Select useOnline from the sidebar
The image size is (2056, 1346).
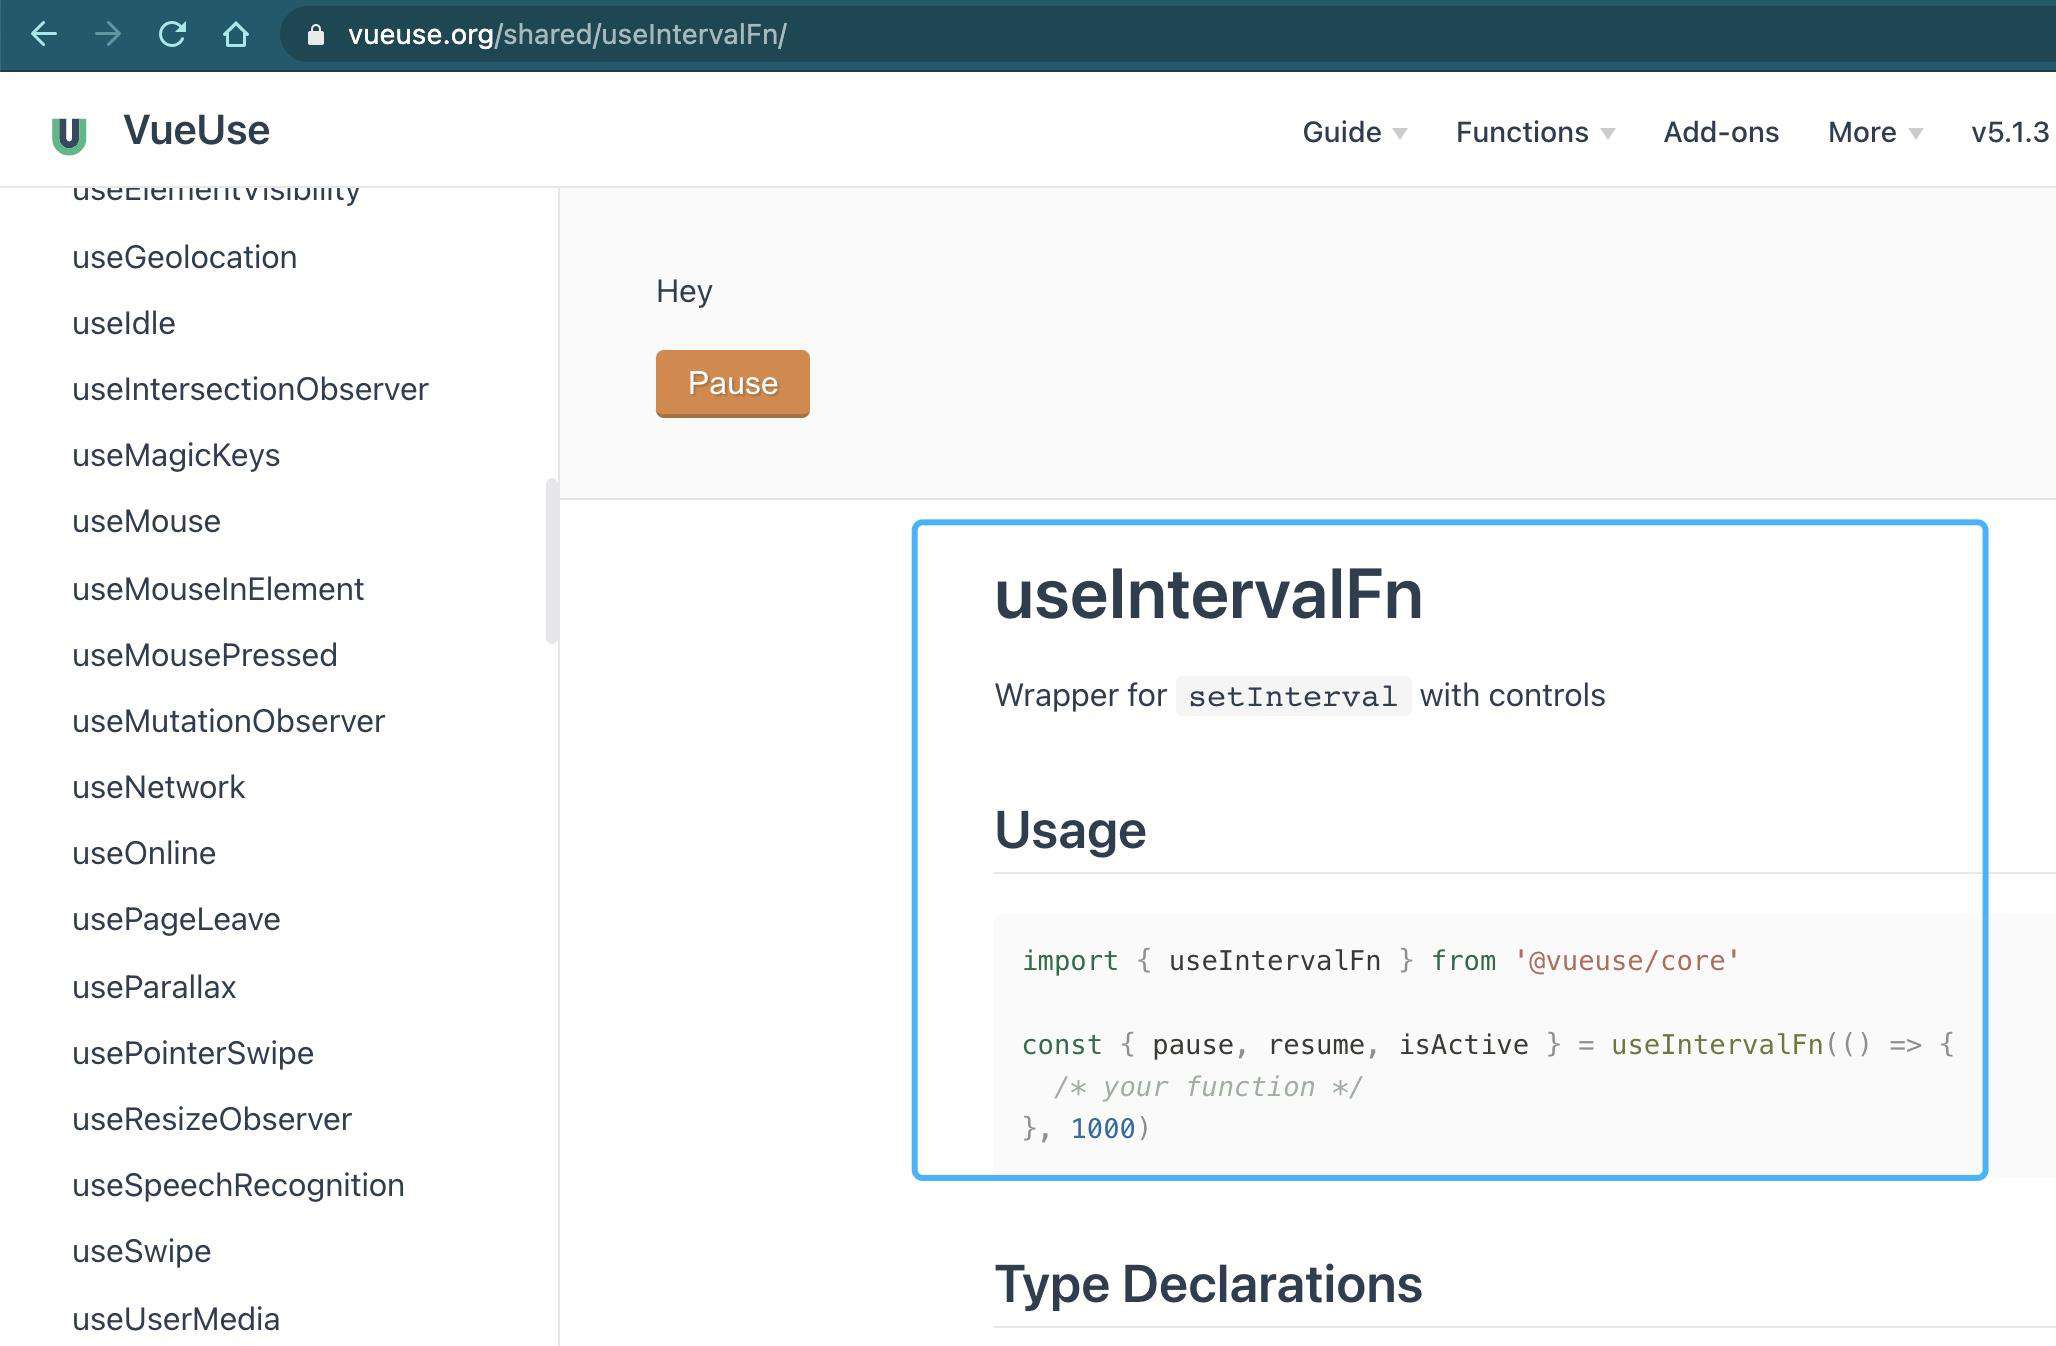144,853
